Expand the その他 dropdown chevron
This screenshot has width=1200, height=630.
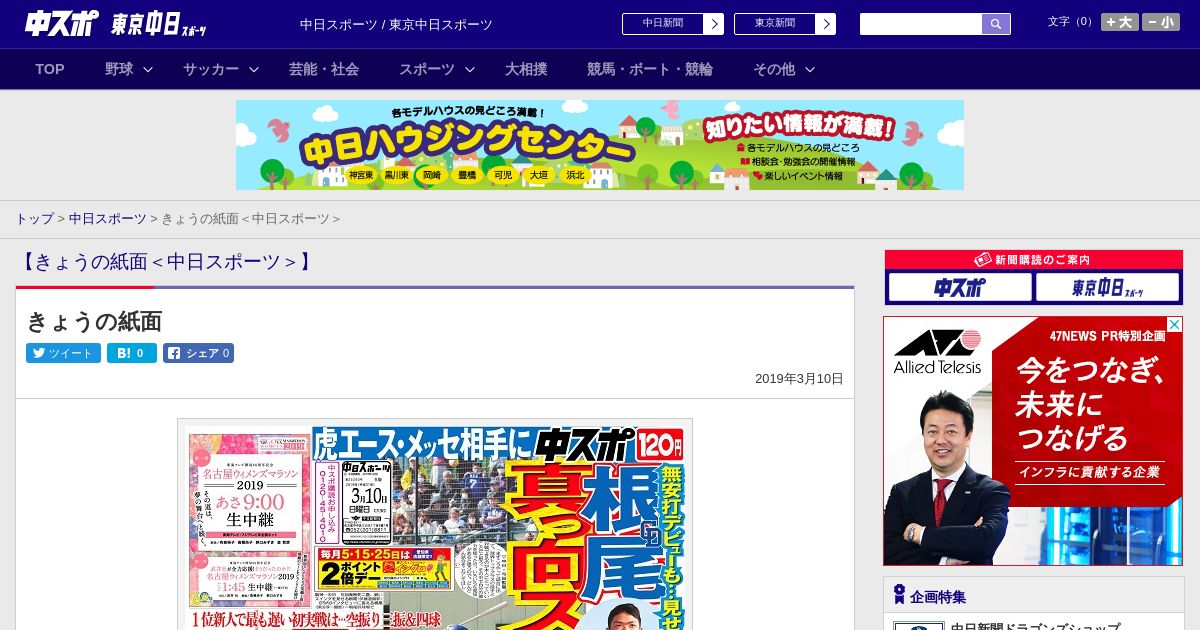tap(810, 69)
